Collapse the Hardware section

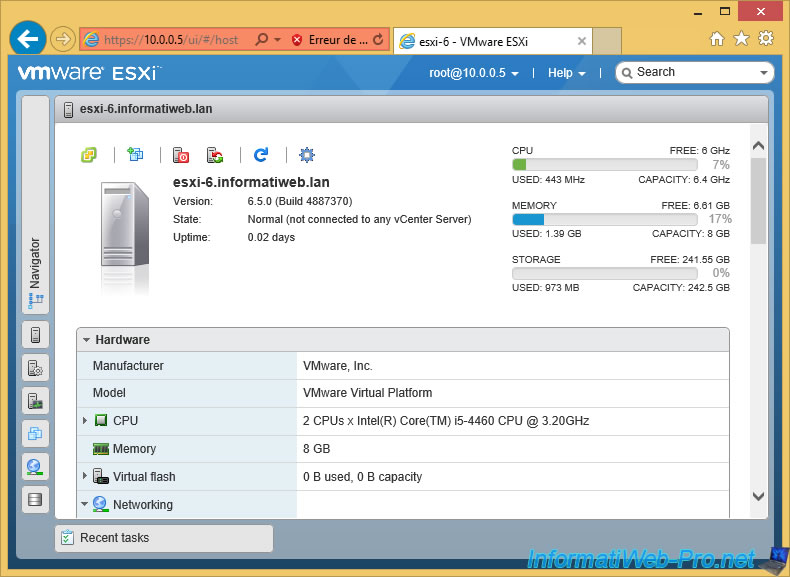coord(86,340)
